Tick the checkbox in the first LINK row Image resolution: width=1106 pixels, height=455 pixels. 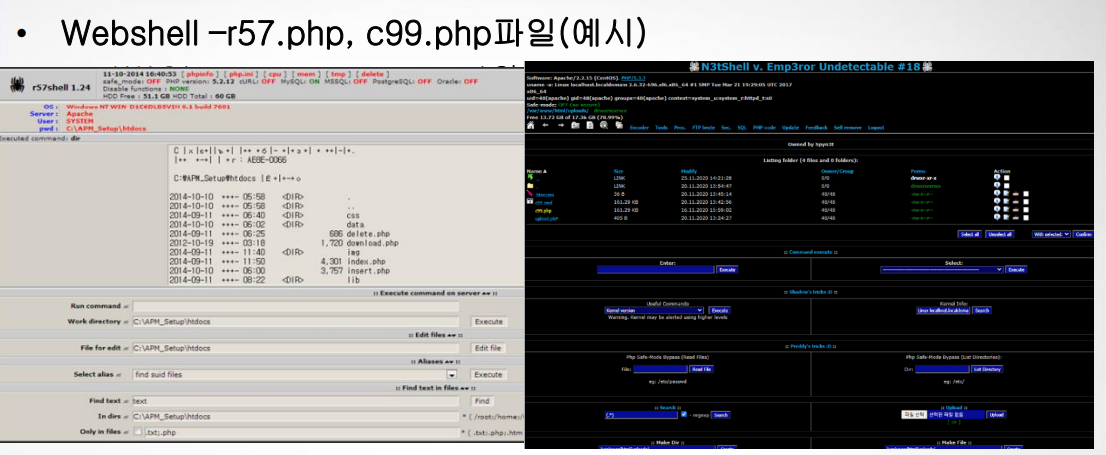1007,178
